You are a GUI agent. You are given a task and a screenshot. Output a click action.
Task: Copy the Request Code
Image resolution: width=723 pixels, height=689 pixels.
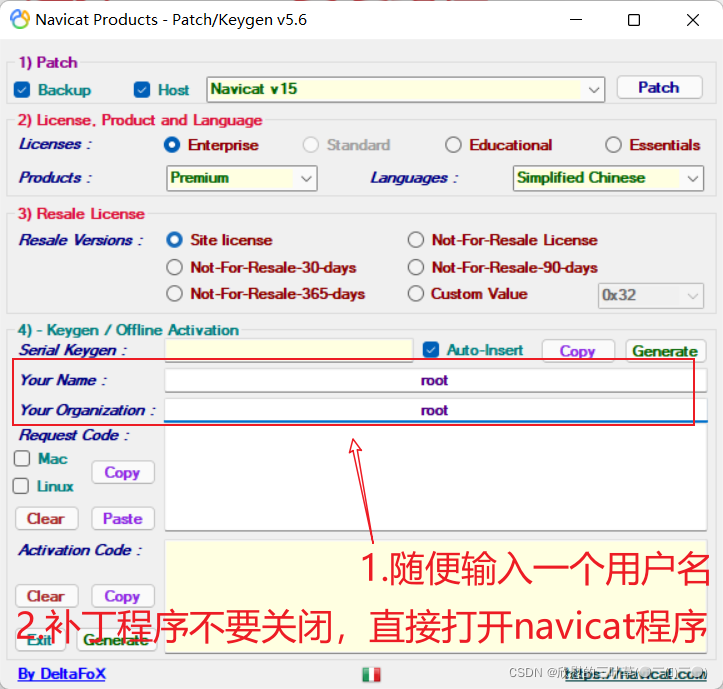coord(123,472)
